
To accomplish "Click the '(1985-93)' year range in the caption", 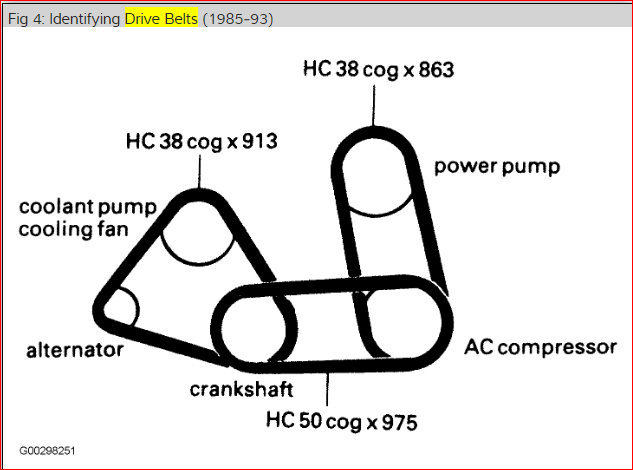I will coord(238,19).
